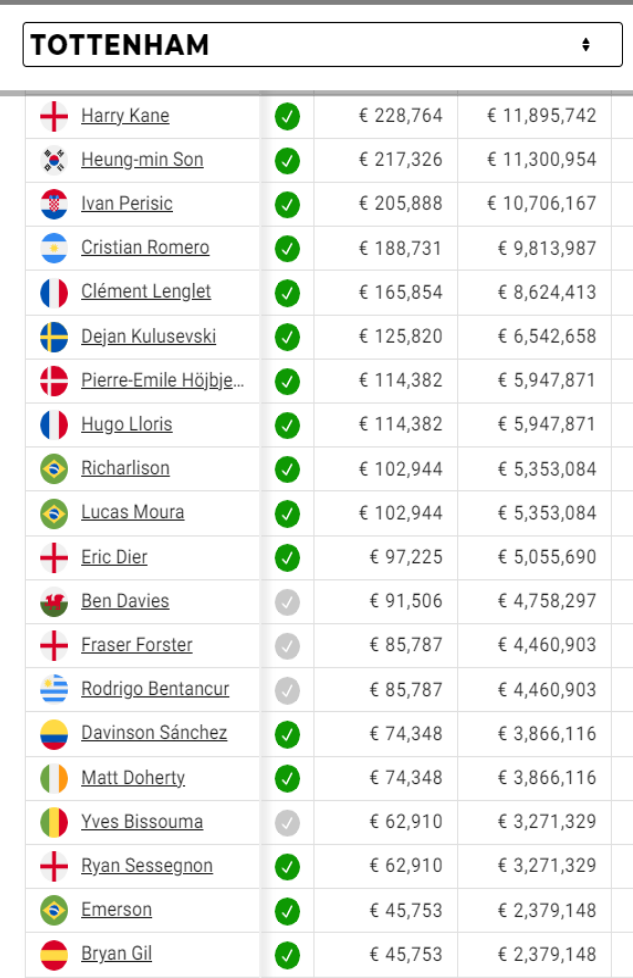The width and height of the screenshot is (633, 978).
Task: Click the Spain flag beside Bryan Gil
Action: coord(54,954)
